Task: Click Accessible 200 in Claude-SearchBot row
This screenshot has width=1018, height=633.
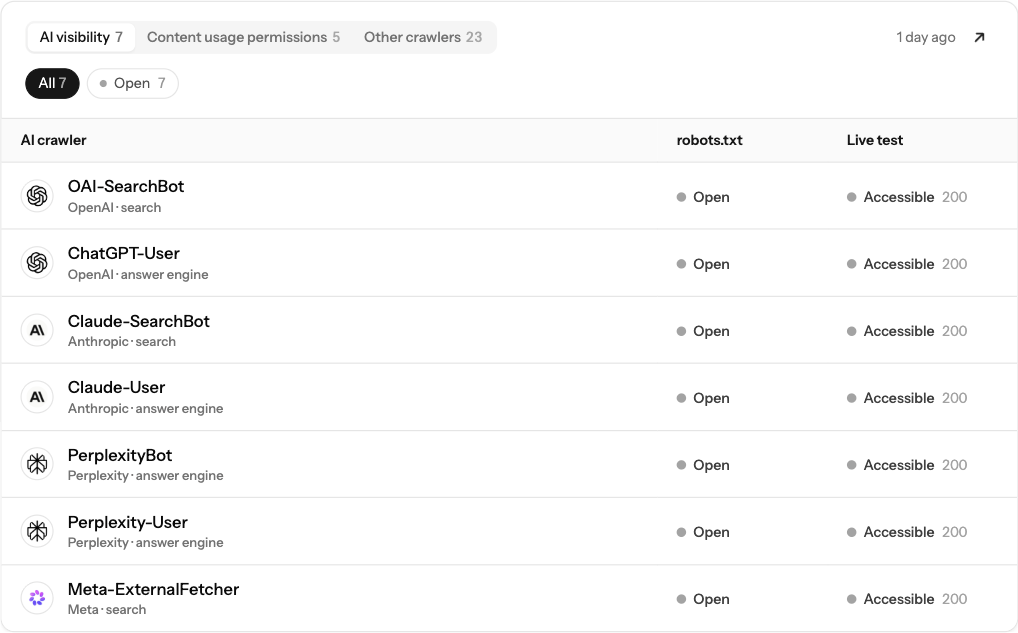Action: (x=907, y=331)
